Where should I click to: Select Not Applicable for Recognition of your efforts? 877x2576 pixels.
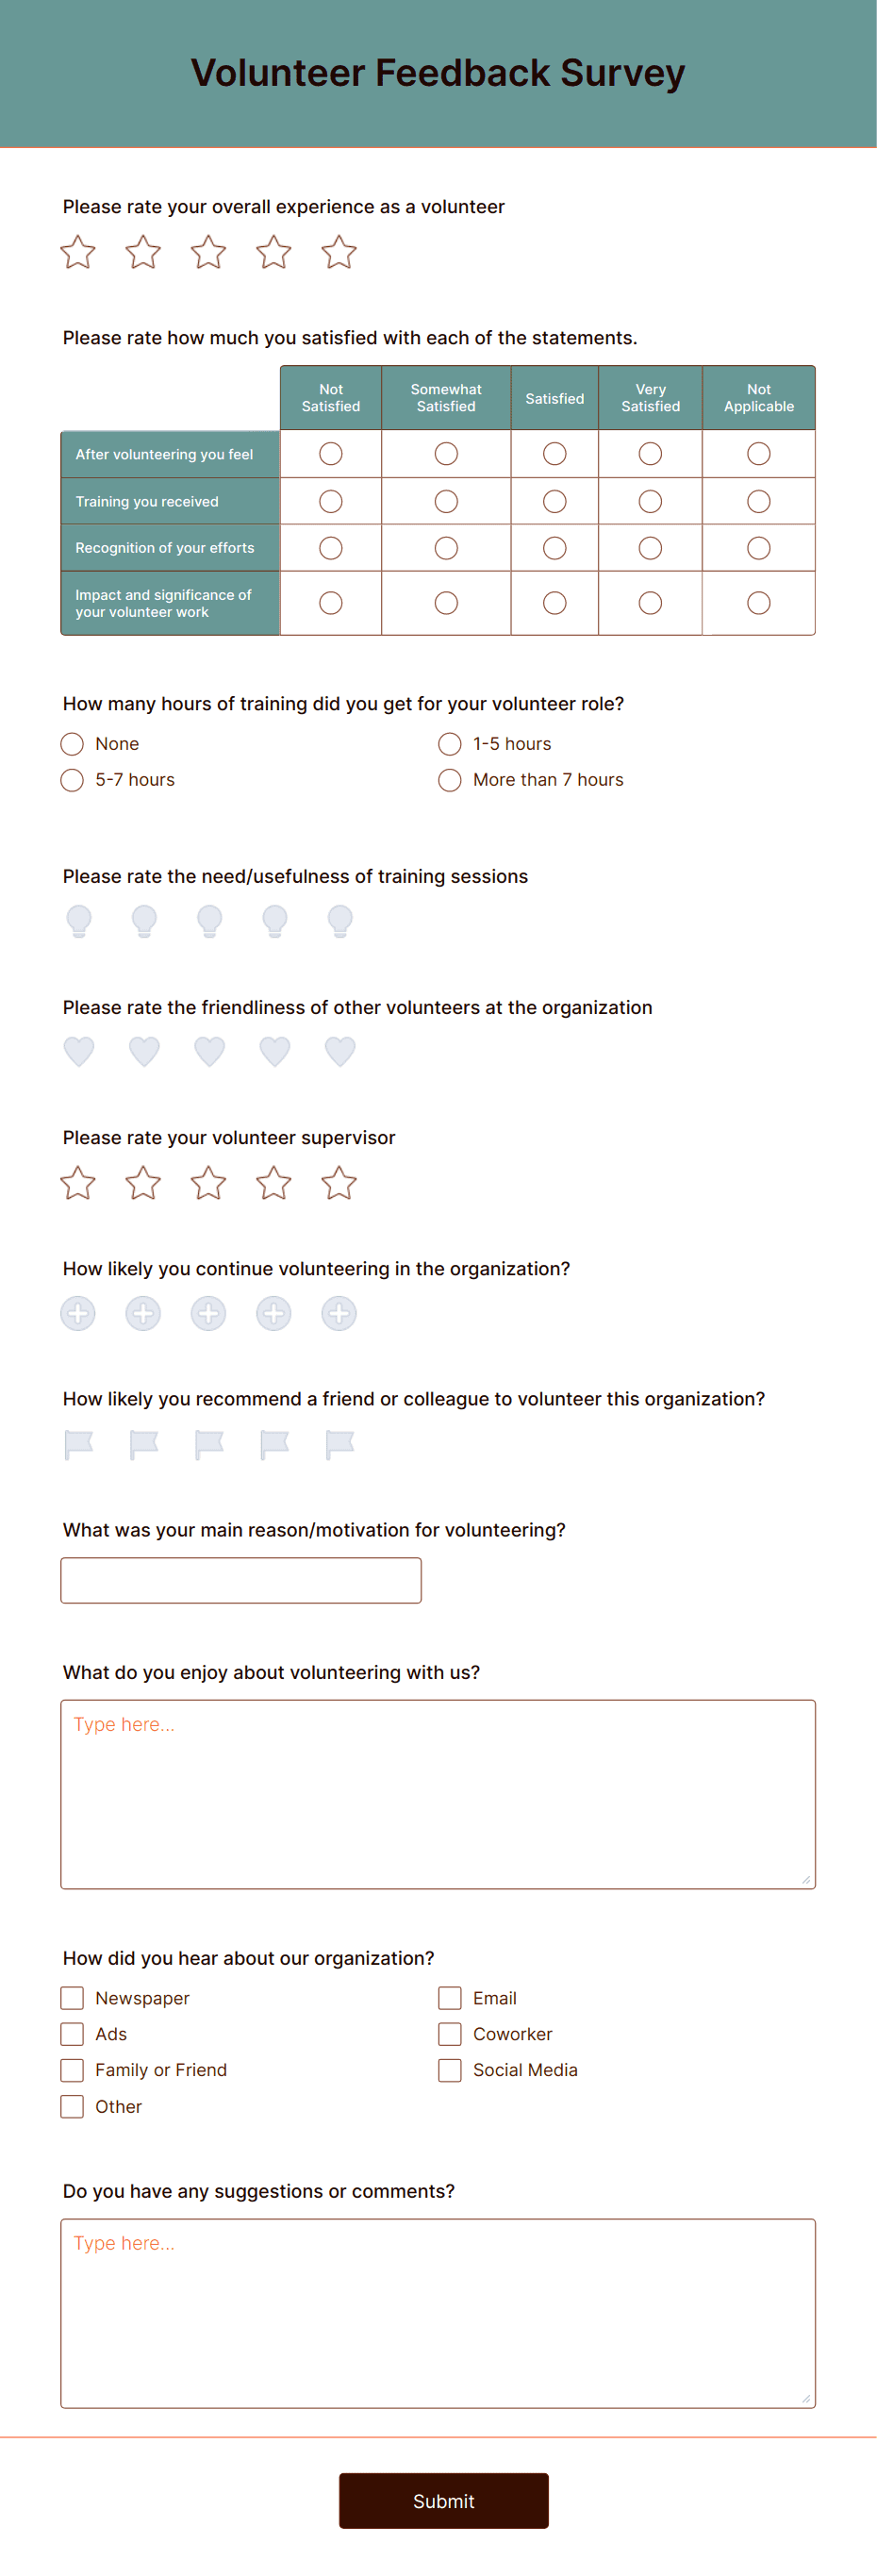point(757,547)
